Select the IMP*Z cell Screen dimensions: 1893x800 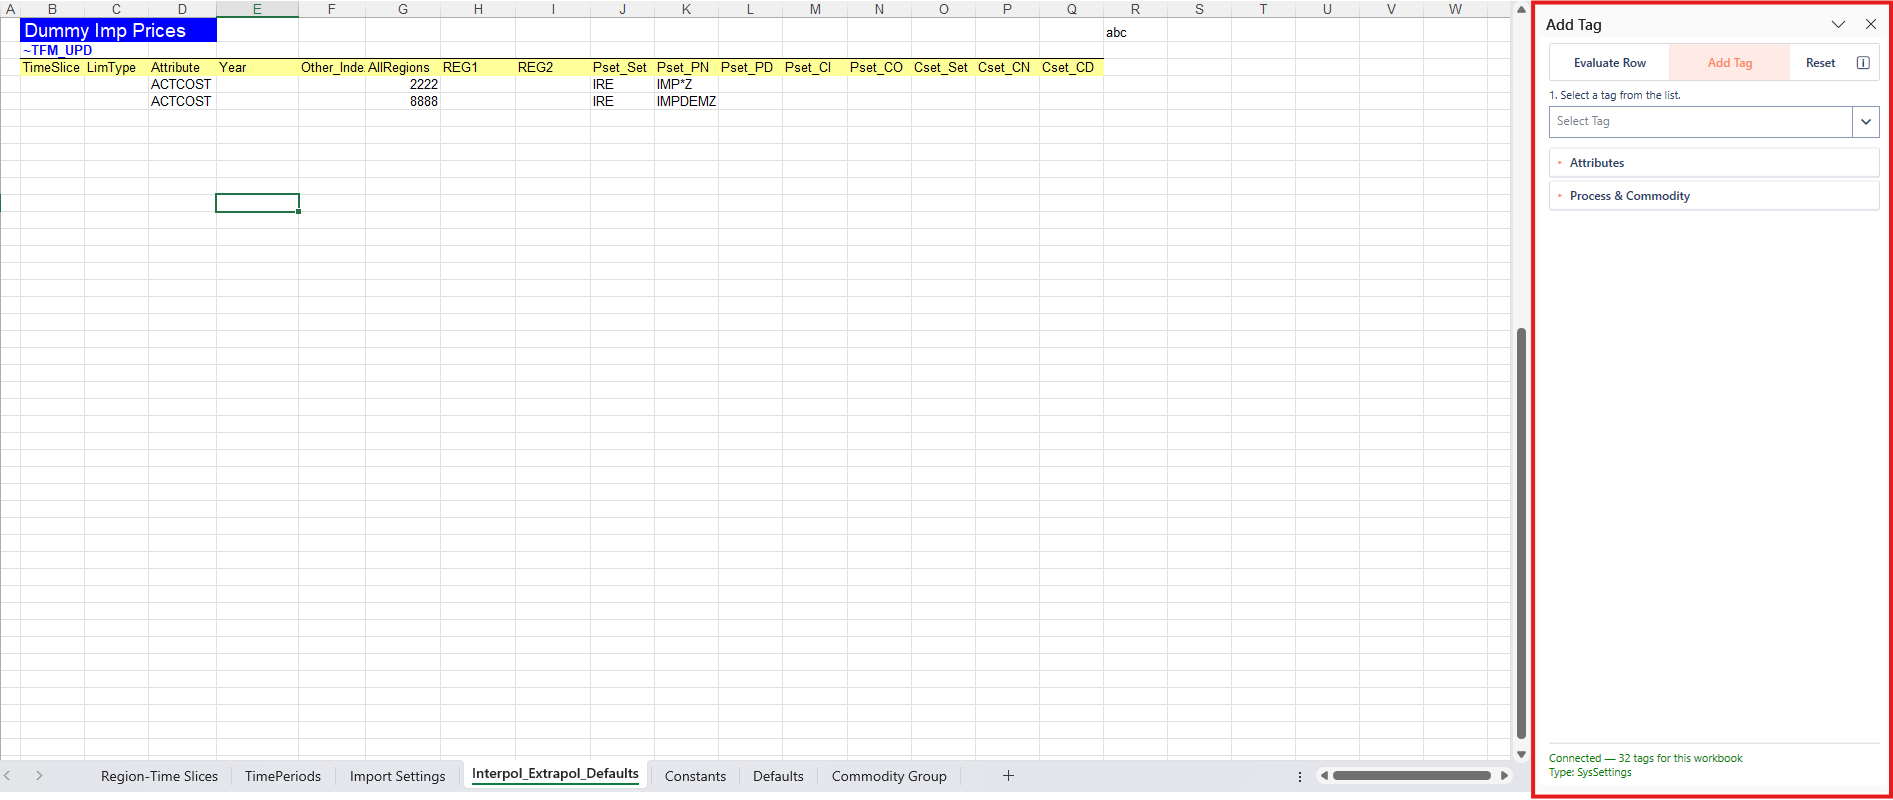click(686, 84)
